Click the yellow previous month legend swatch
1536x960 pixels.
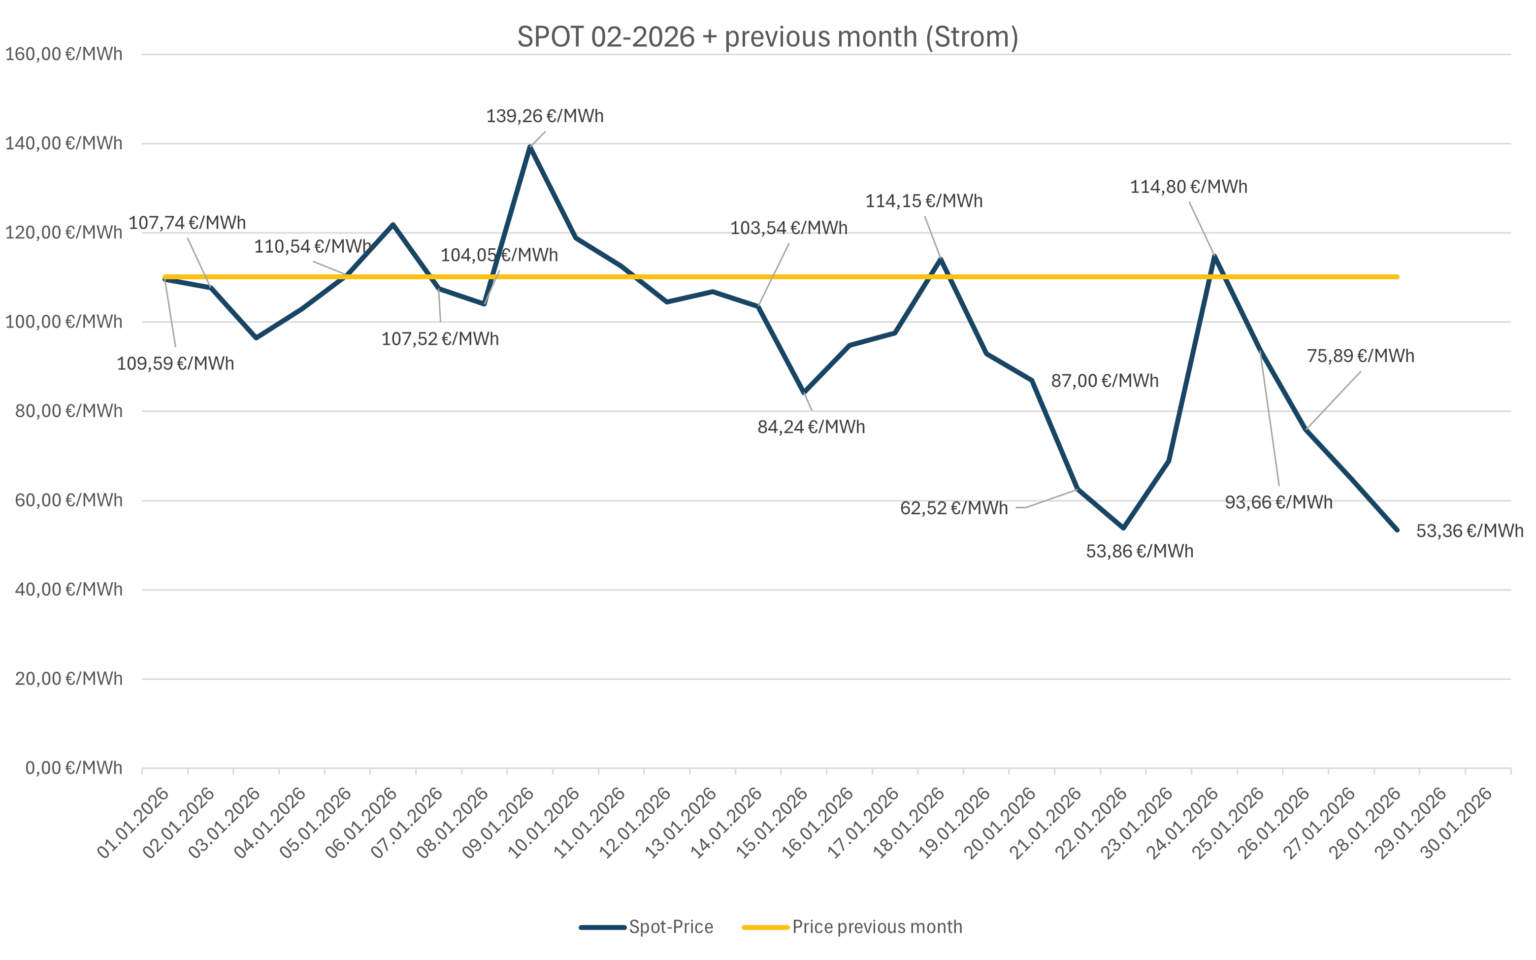coord(765,927)
